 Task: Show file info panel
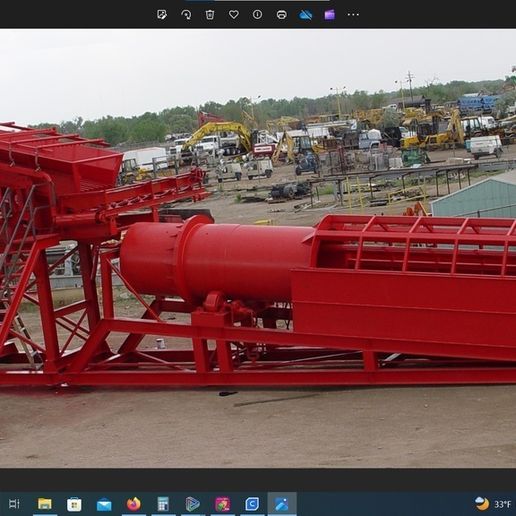pyautogui.click(x=257, y=15)
